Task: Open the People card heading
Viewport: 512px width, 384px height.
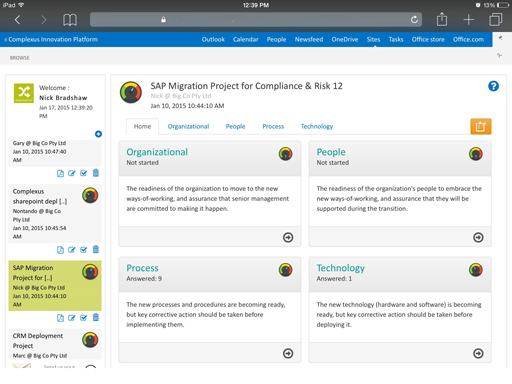Action: click(331, 152)
